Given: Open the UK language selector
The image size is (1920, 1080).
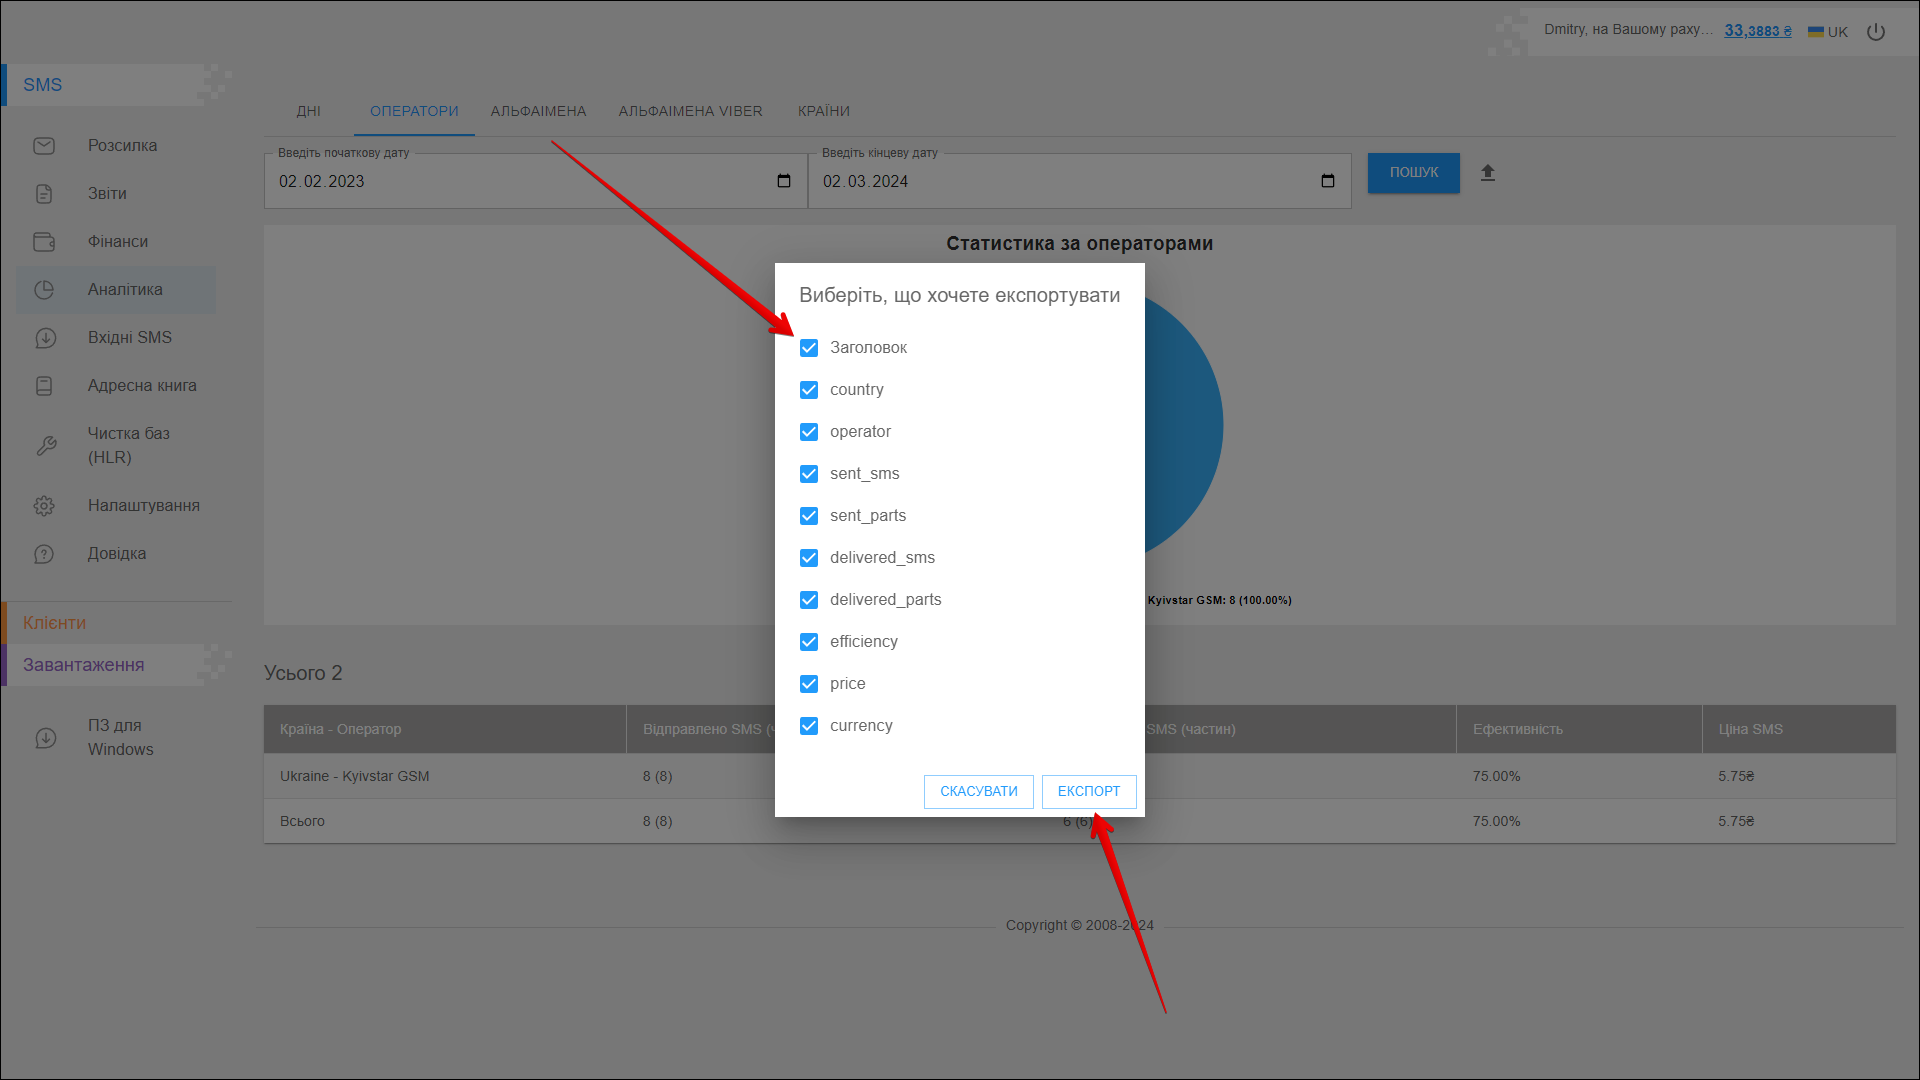Looking at the screenshot, I should click(1828, 32).
